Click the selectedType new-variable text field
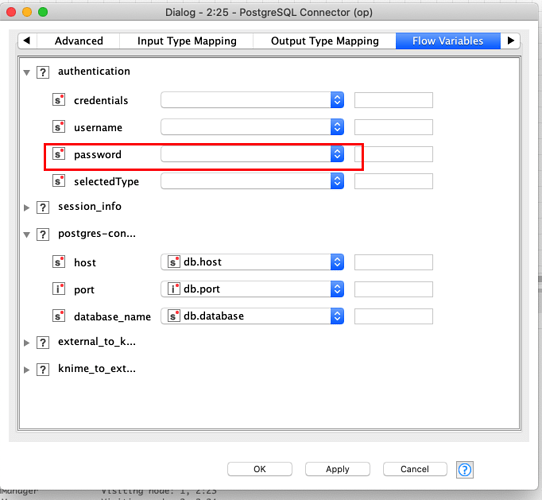The image size is (542, 500). [x=393, y=181]
